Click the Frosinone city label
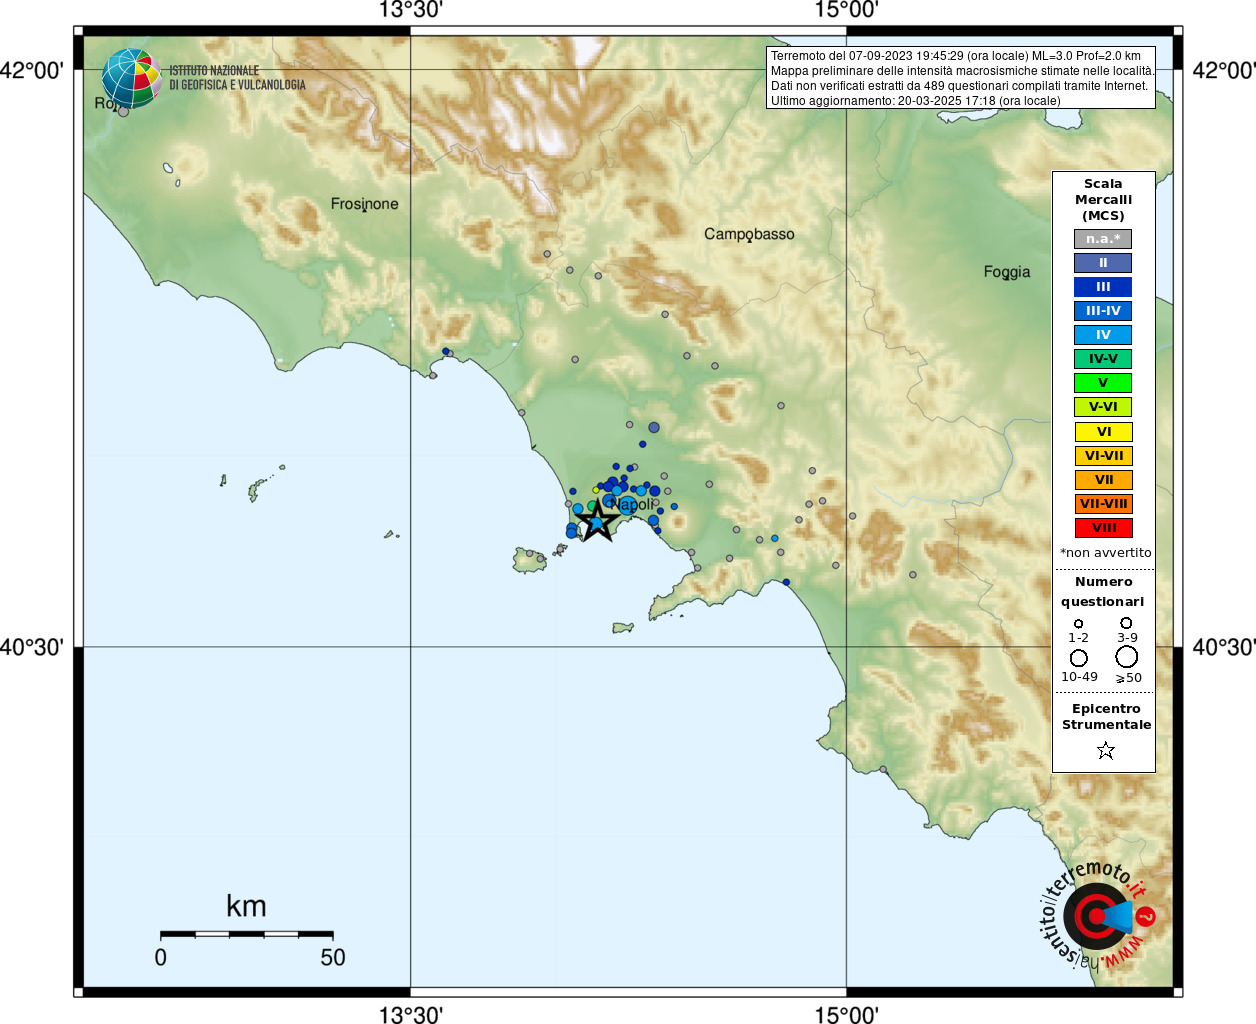 coord(364,204)
